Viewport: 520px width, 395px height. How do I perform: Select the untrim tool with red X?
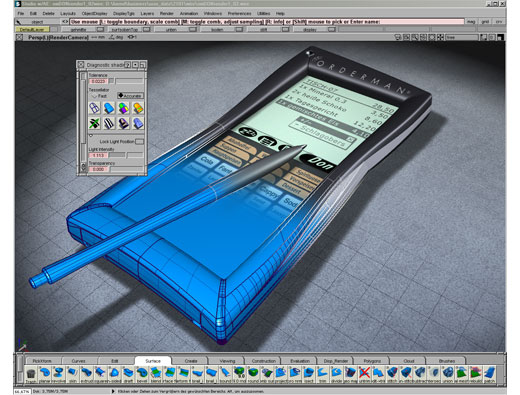(x=365, y=374)
